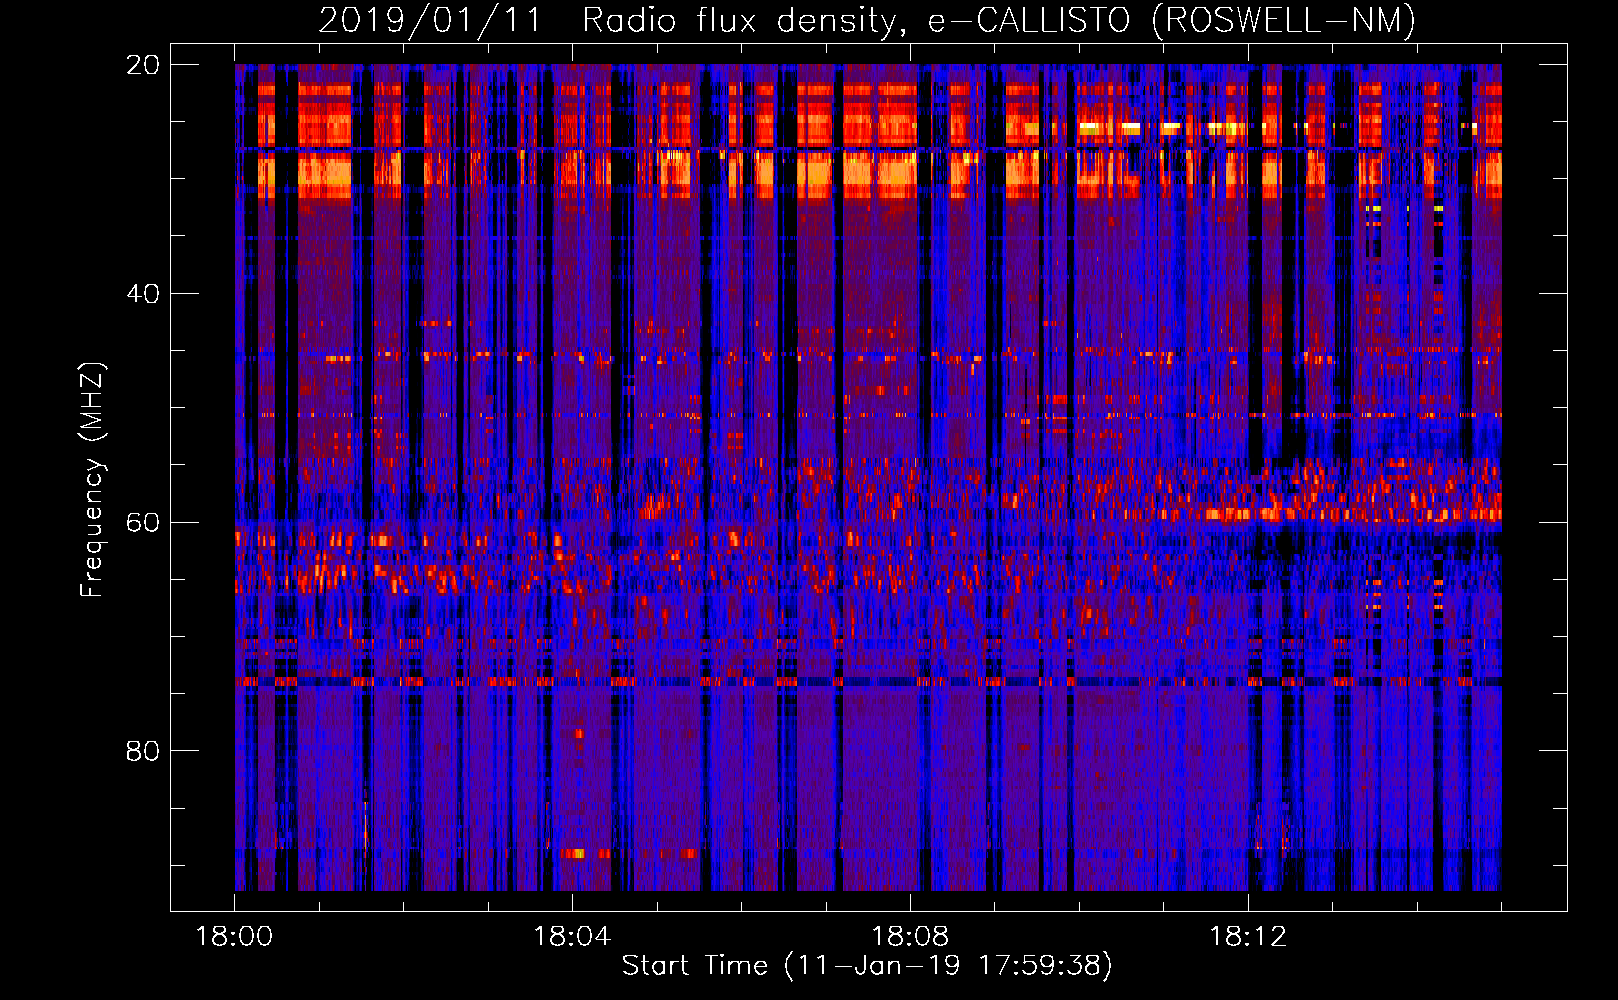The height and width of the screenshot is (1000, 1618).
Task: Click the 18:12 time tick label
Action: coord(1248,936)
